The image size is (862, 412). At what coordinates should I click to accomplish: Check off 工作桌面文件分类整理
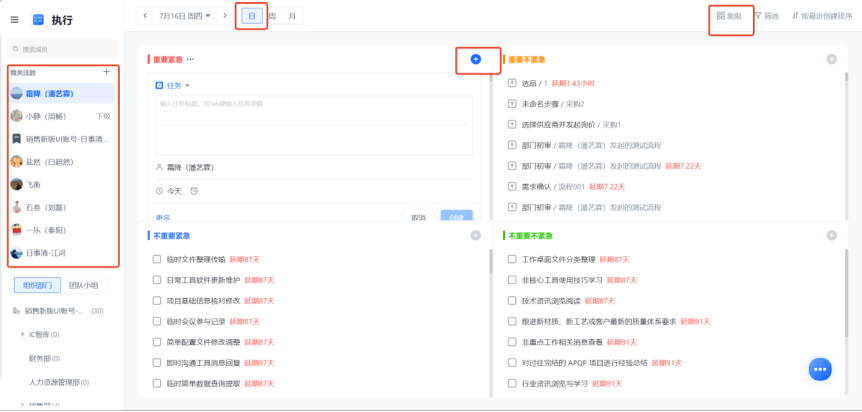(x=512, y=259)
